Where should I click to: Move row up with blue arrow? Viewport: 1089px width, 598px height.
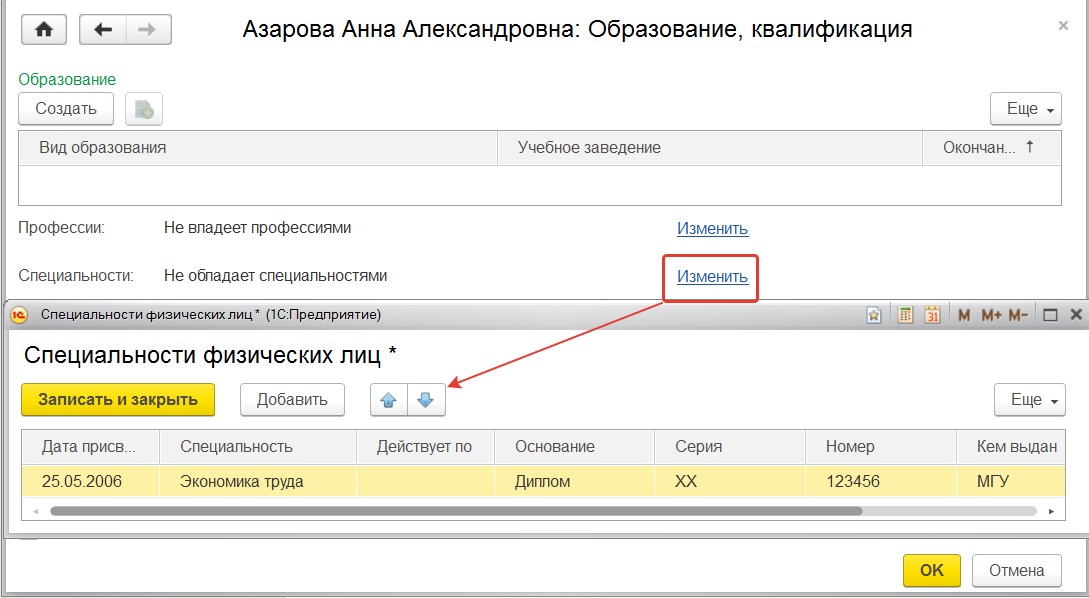point(389,400)
